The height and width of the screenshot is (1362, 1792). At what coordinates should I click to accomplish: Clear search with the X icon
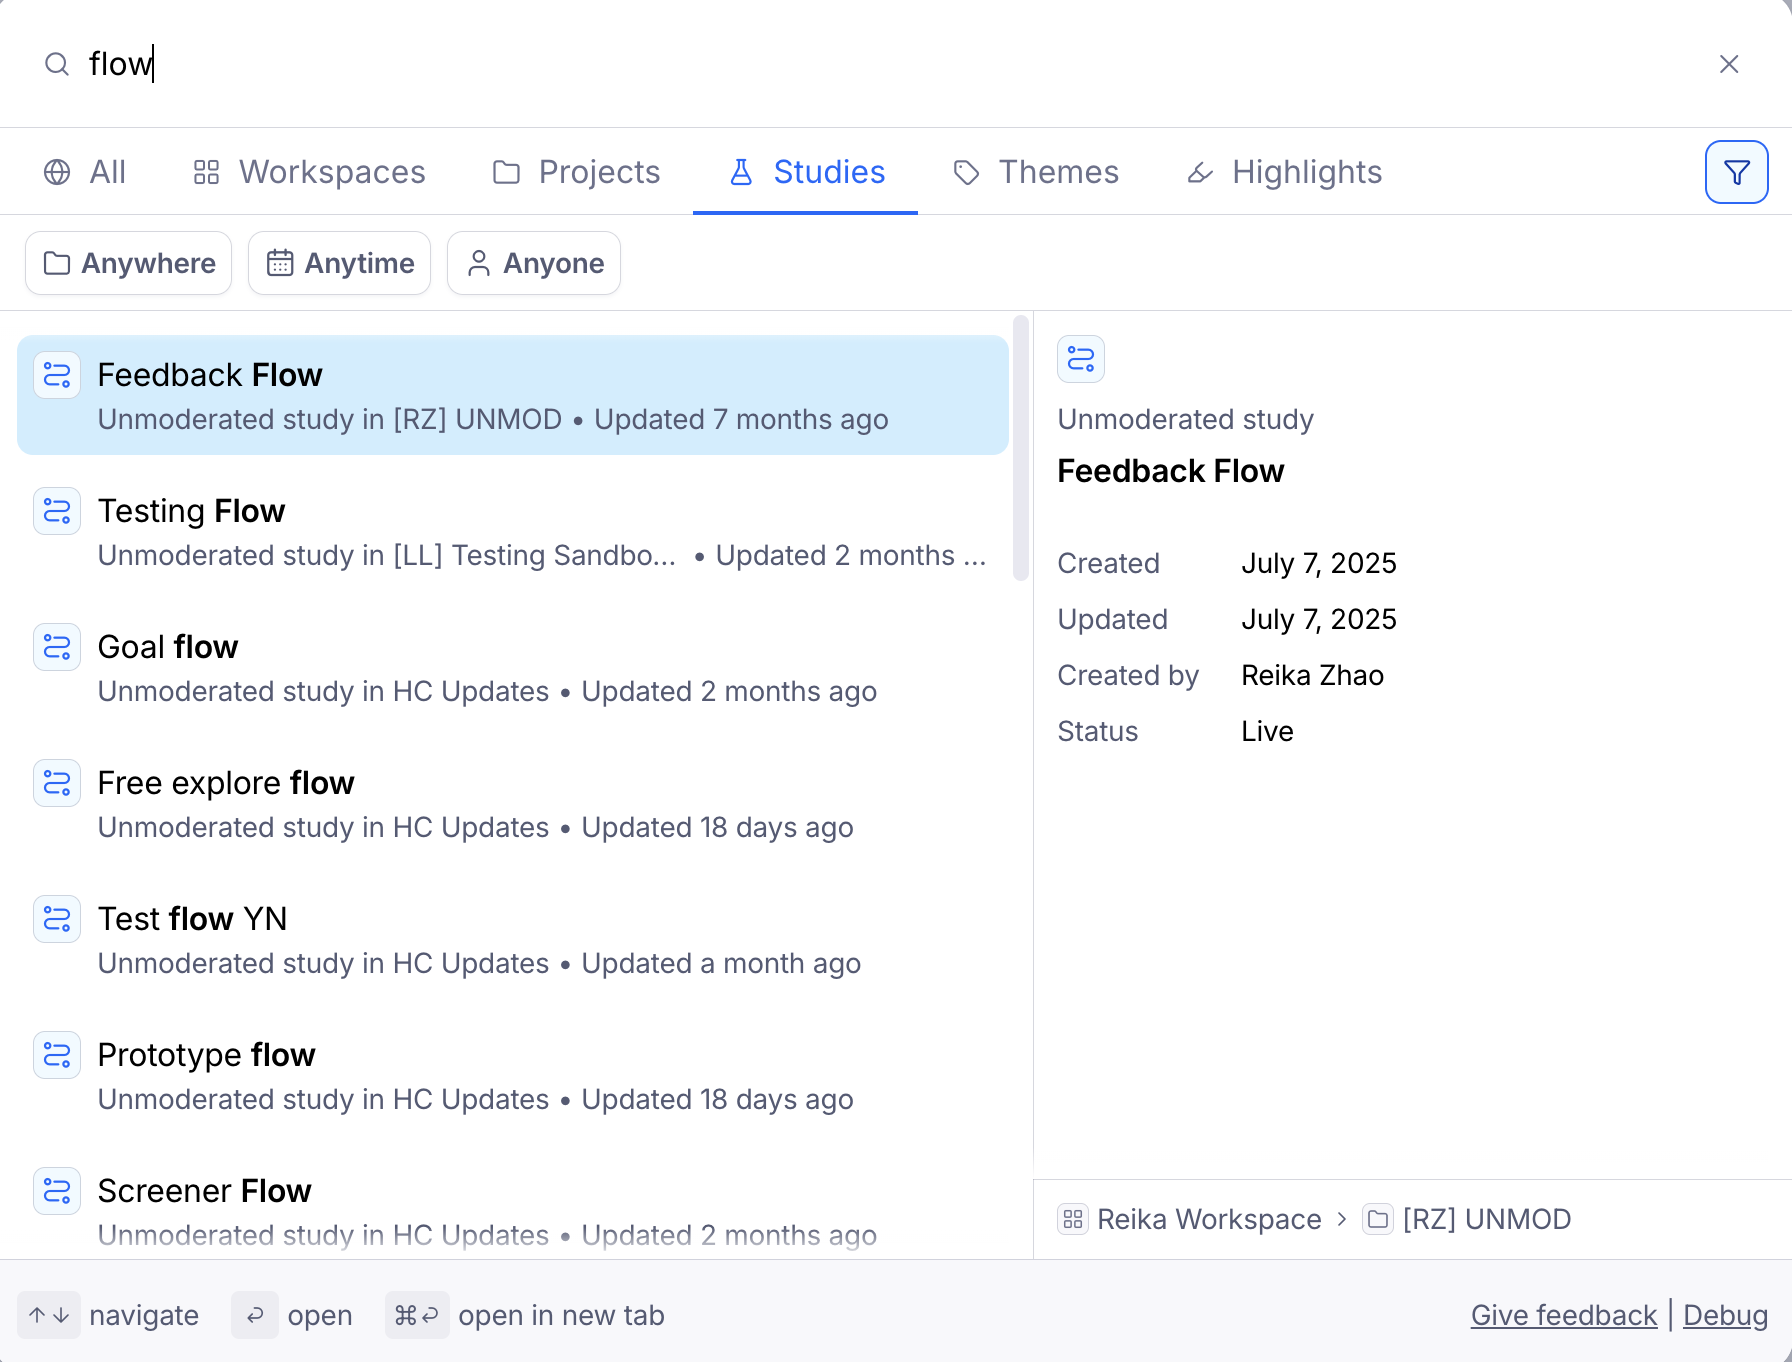point(1728,64)
